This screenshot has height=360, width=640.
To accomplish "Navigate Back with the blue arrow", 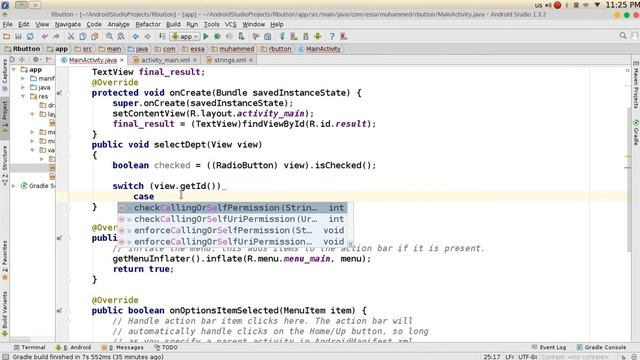I will coord(136,37).
